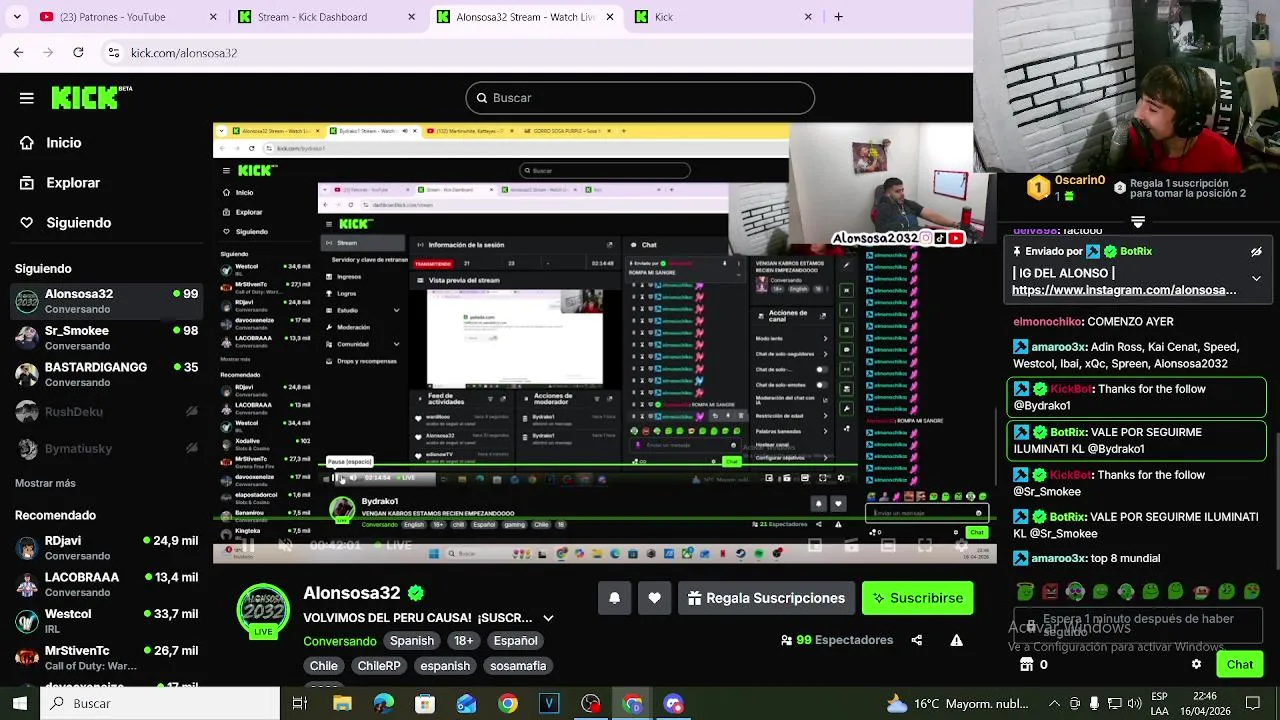Go back in the browser

click(18, 52)
